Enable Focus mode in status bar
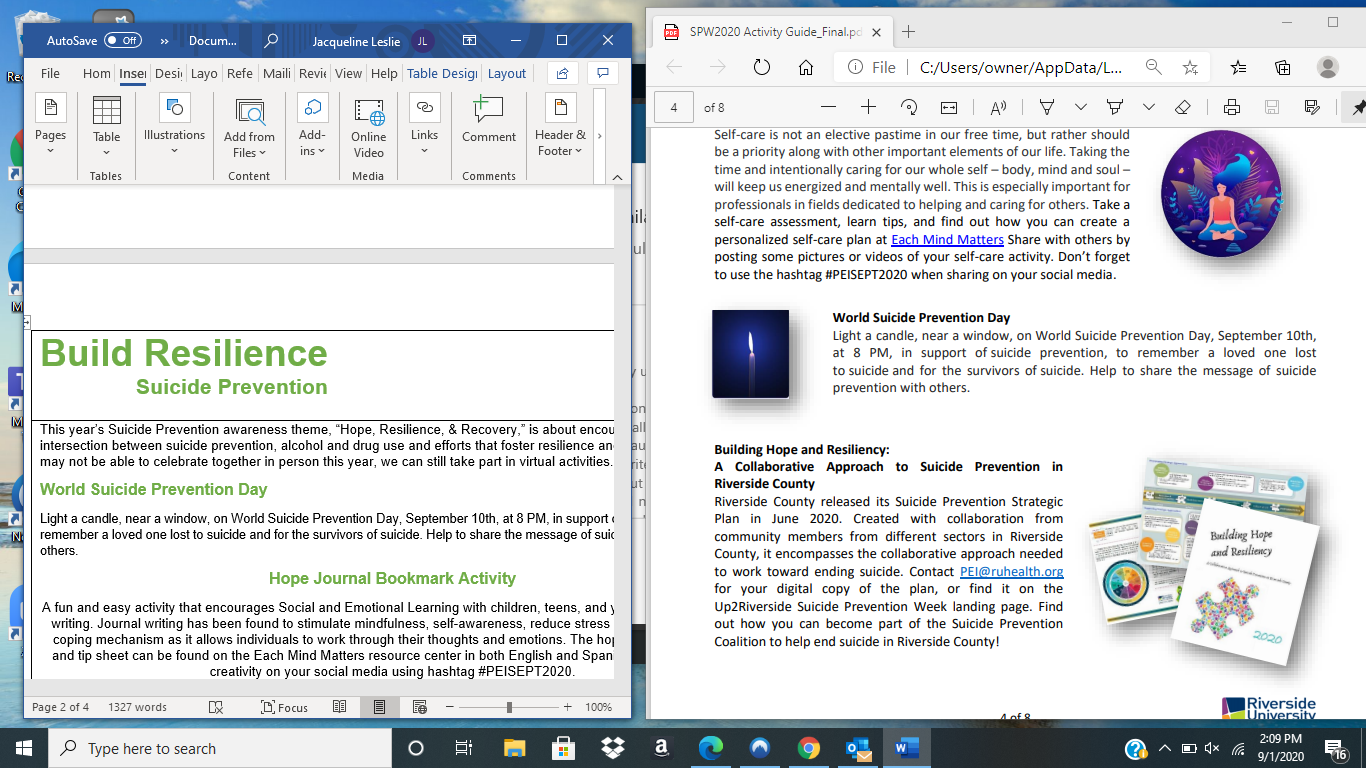1366x768 pixels. [x=285, y=707]
